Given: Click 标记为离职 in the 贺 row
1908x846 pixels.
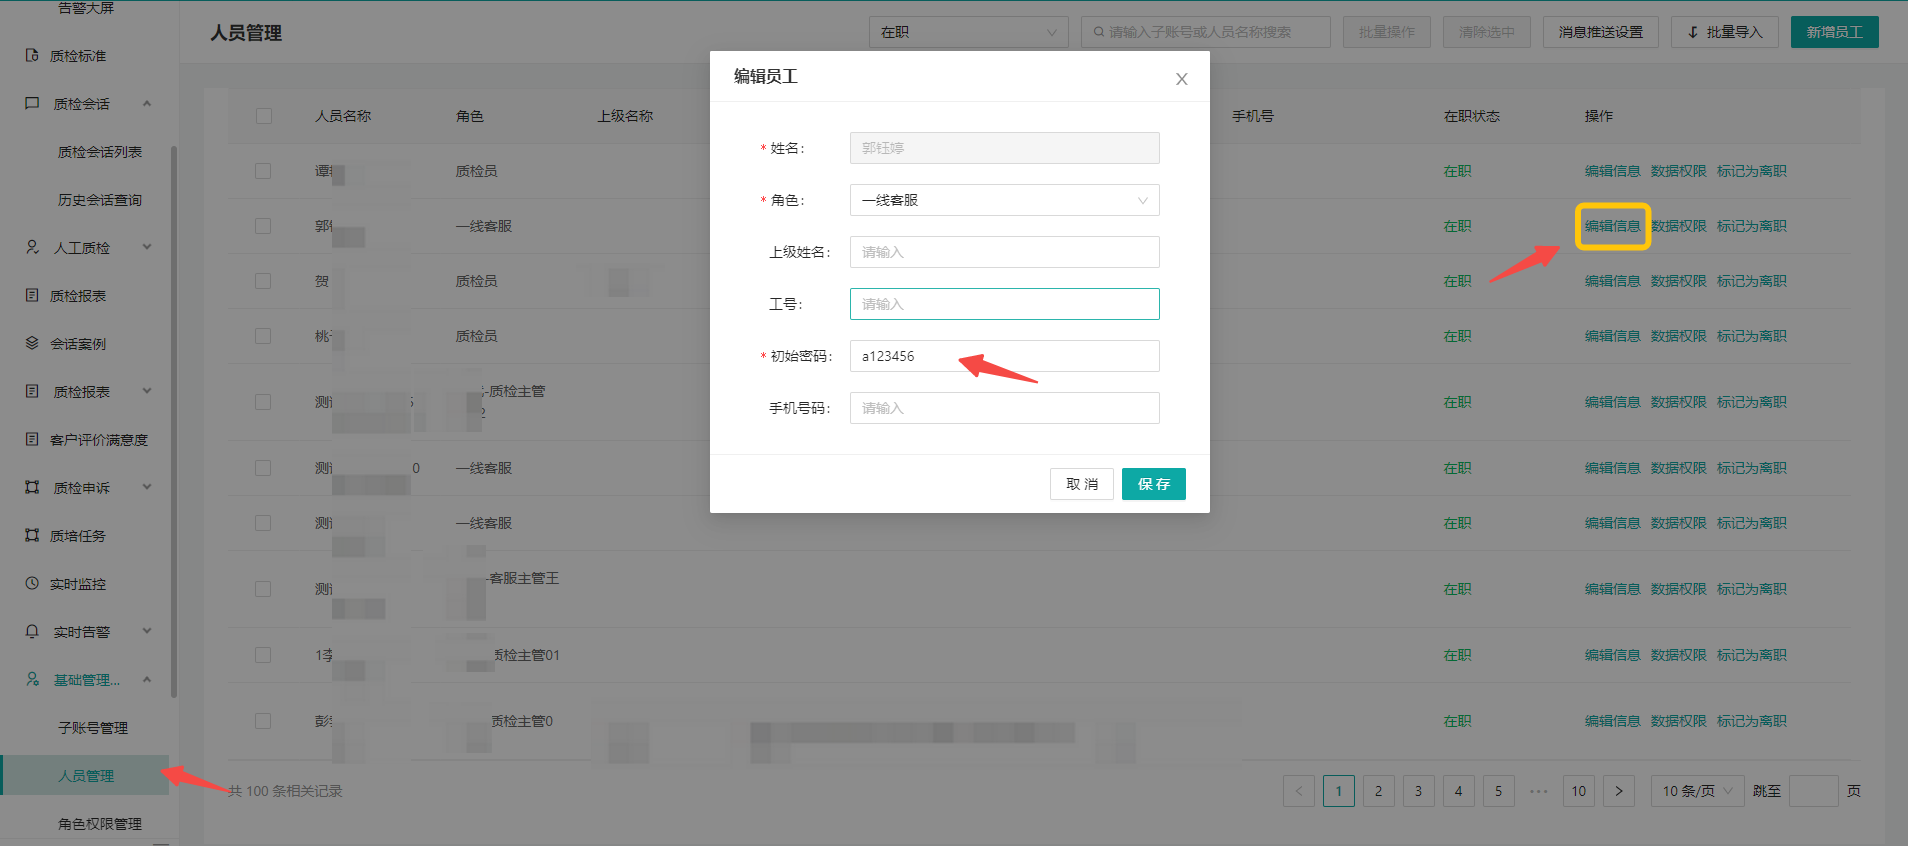Looking at the screenshot, I should (x=1751, y=281).
